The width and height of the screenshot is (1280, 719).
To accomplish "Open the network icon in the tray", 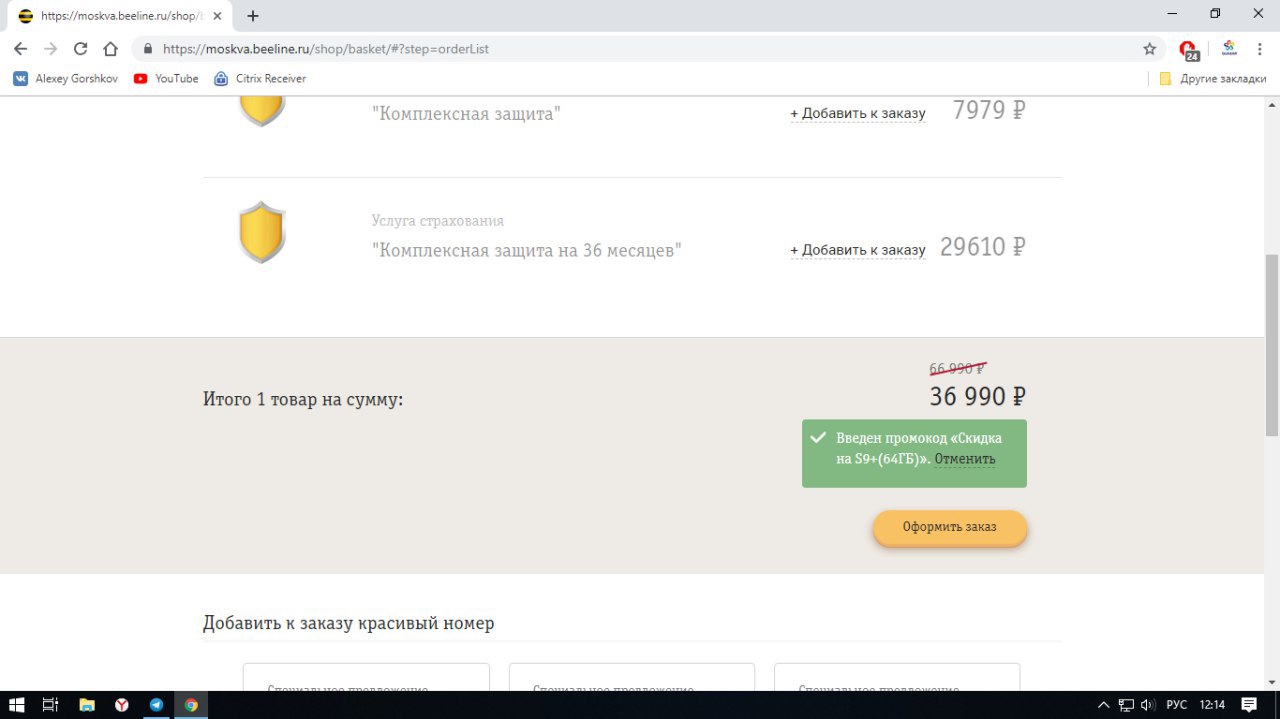I will [x=1126, y=704].
